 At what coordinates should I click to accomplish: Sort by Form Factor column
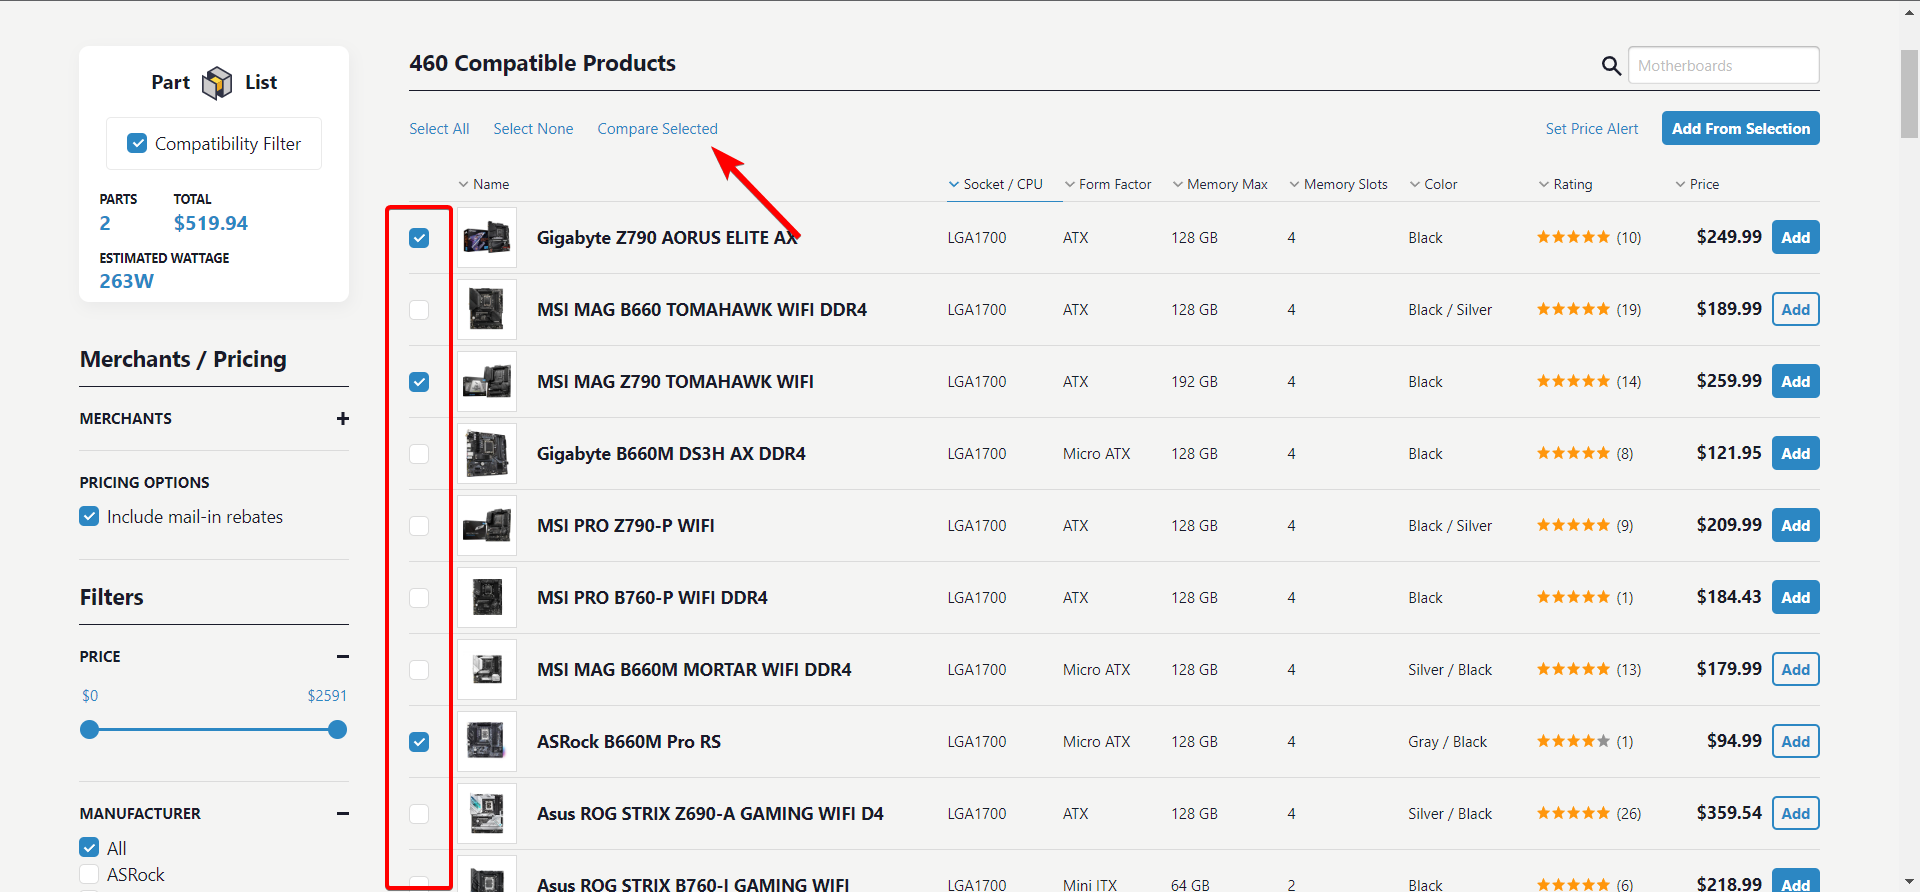point(1108,185)
